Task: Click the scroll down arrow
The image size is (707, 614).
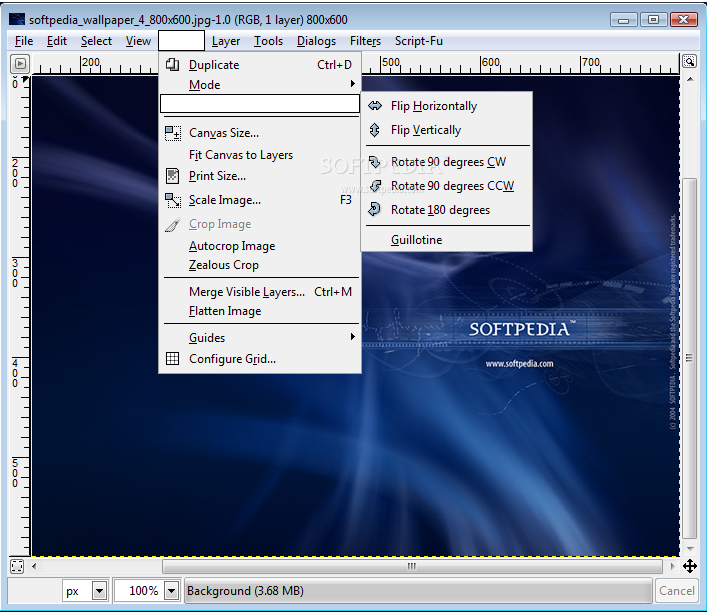Action: pyautogui.click(x=690, y=549)
